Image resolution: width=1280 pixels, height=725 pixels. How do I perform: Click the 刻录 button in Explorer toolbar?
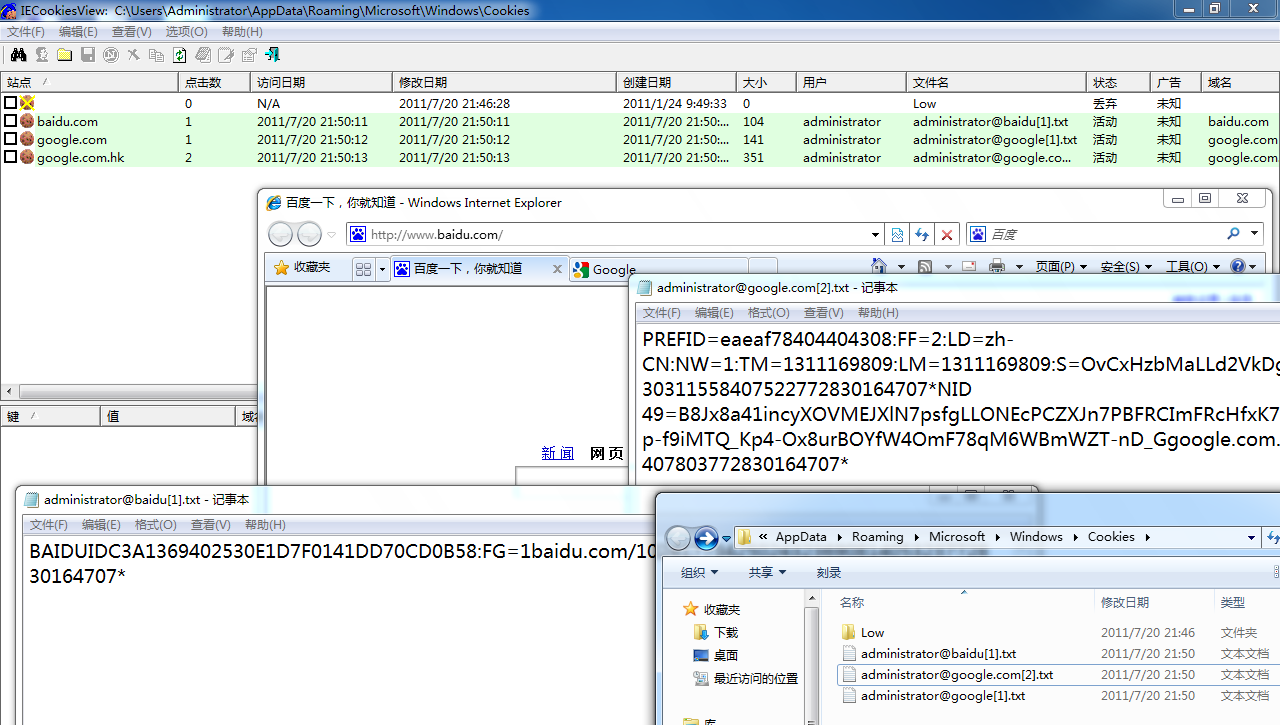point(829,573)
